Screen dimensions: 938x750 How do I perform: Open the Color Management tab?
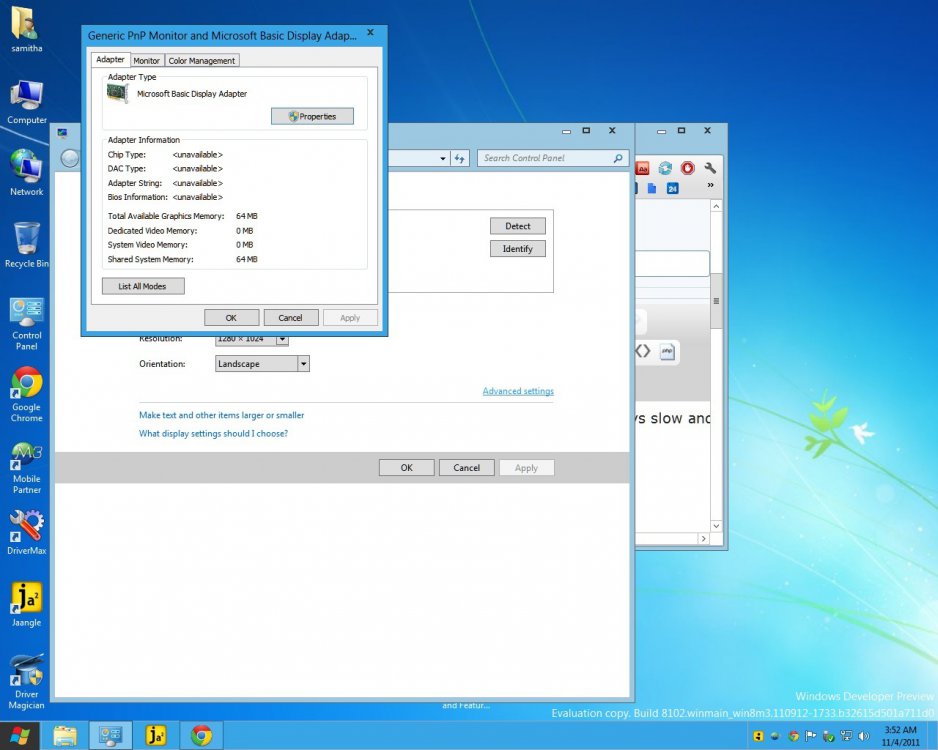[202, 61]
